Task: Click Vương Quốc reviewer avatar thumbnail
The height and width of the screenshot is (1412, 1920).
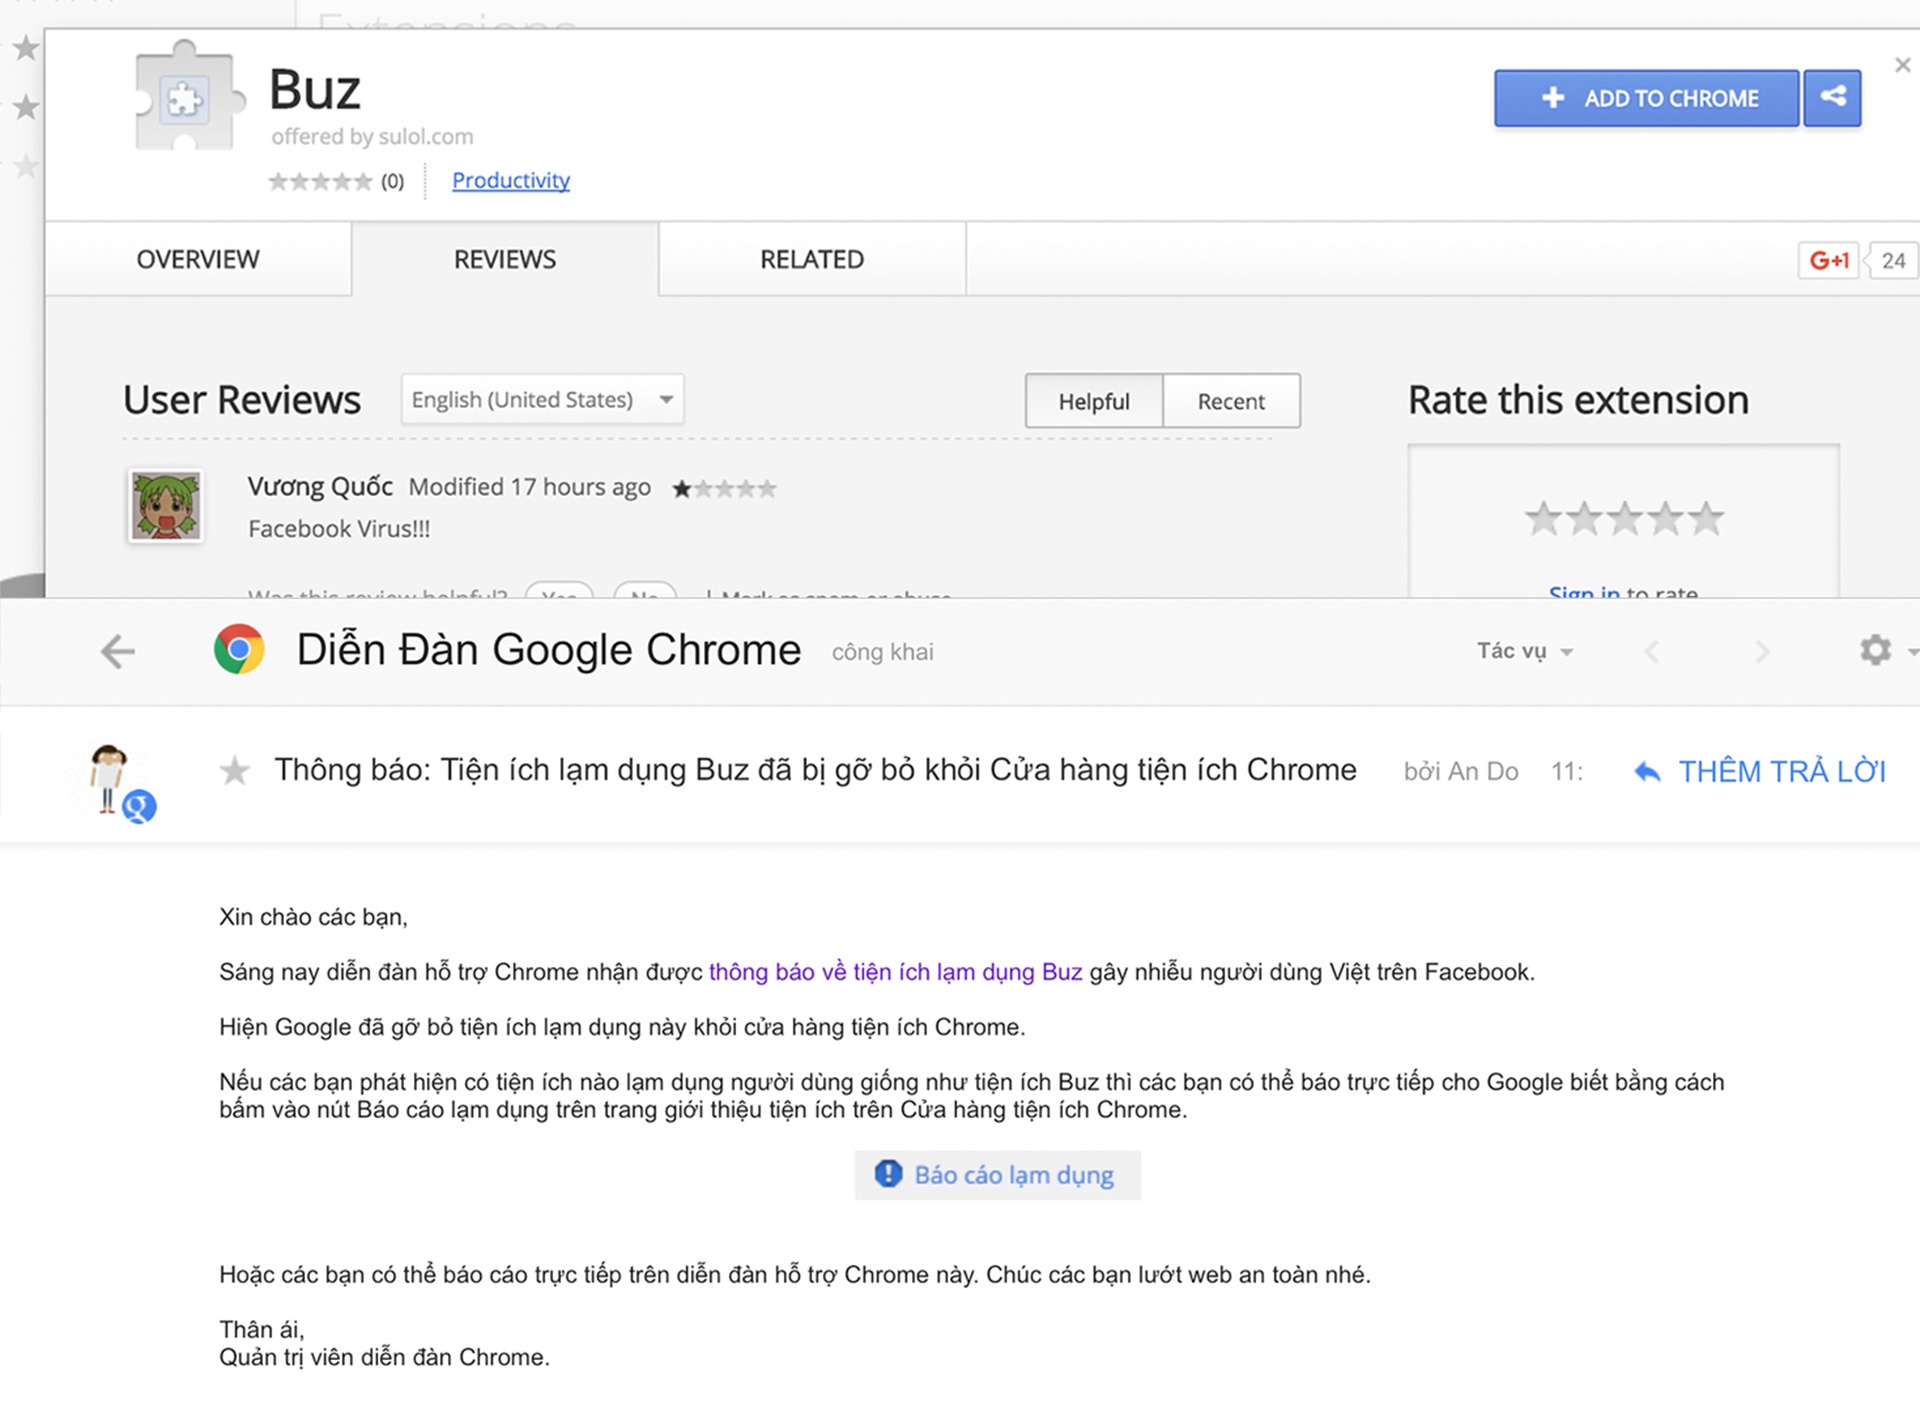Action: pos(166,506)
